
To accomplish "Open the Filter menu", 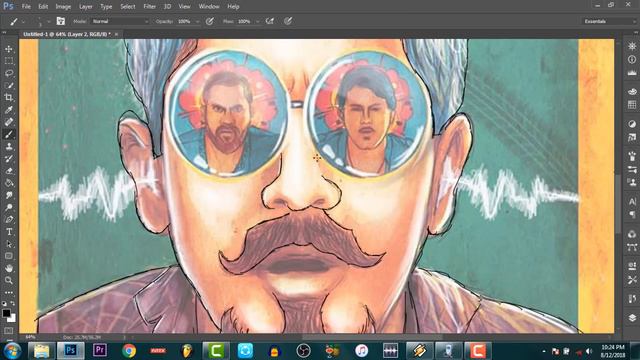I will point(149,7).
